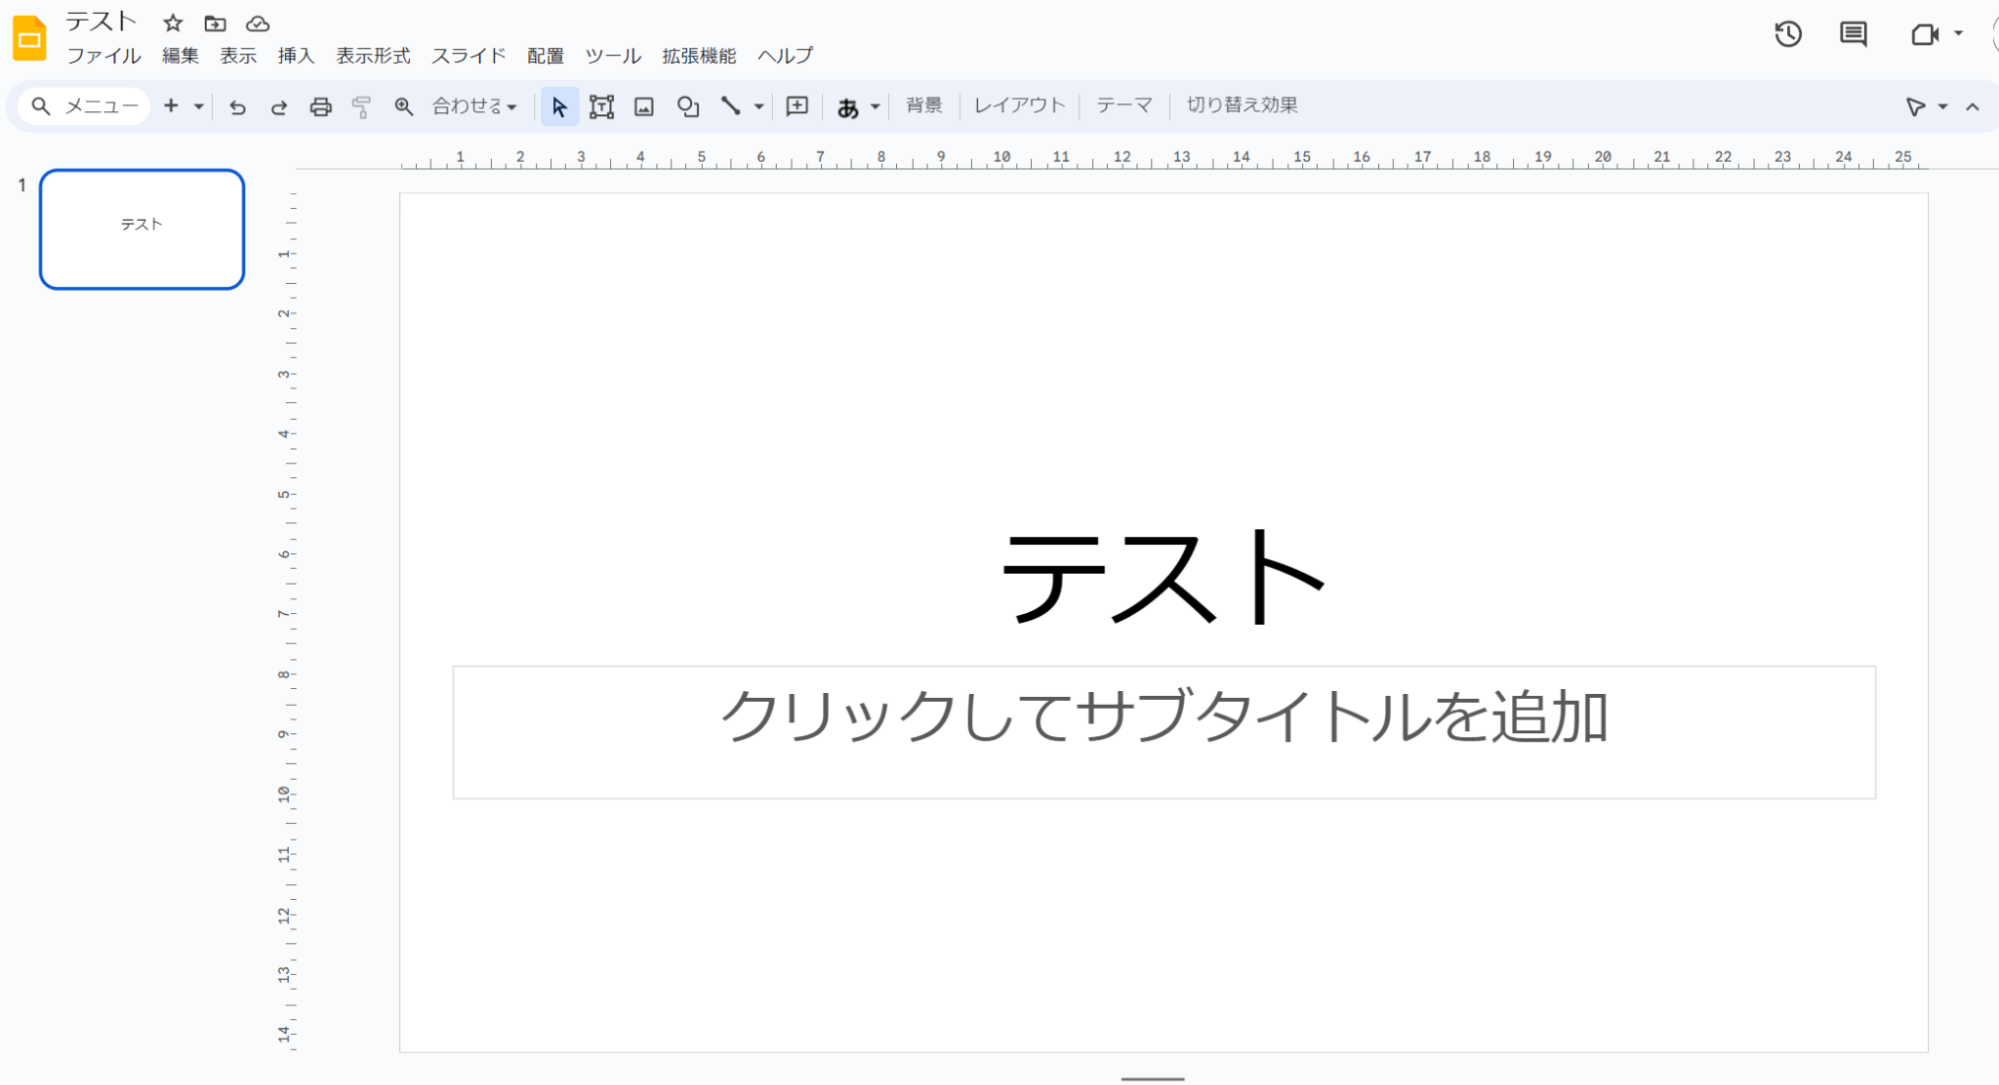Open the ファイル menu

(x=103, y=56)
